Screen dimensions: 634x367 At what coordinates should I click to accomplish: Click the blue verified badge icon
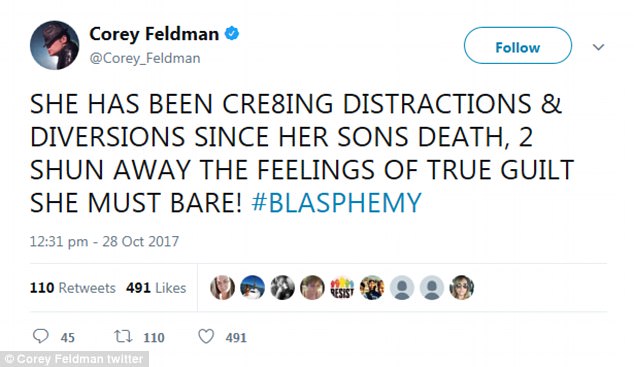tap(232, 34)
